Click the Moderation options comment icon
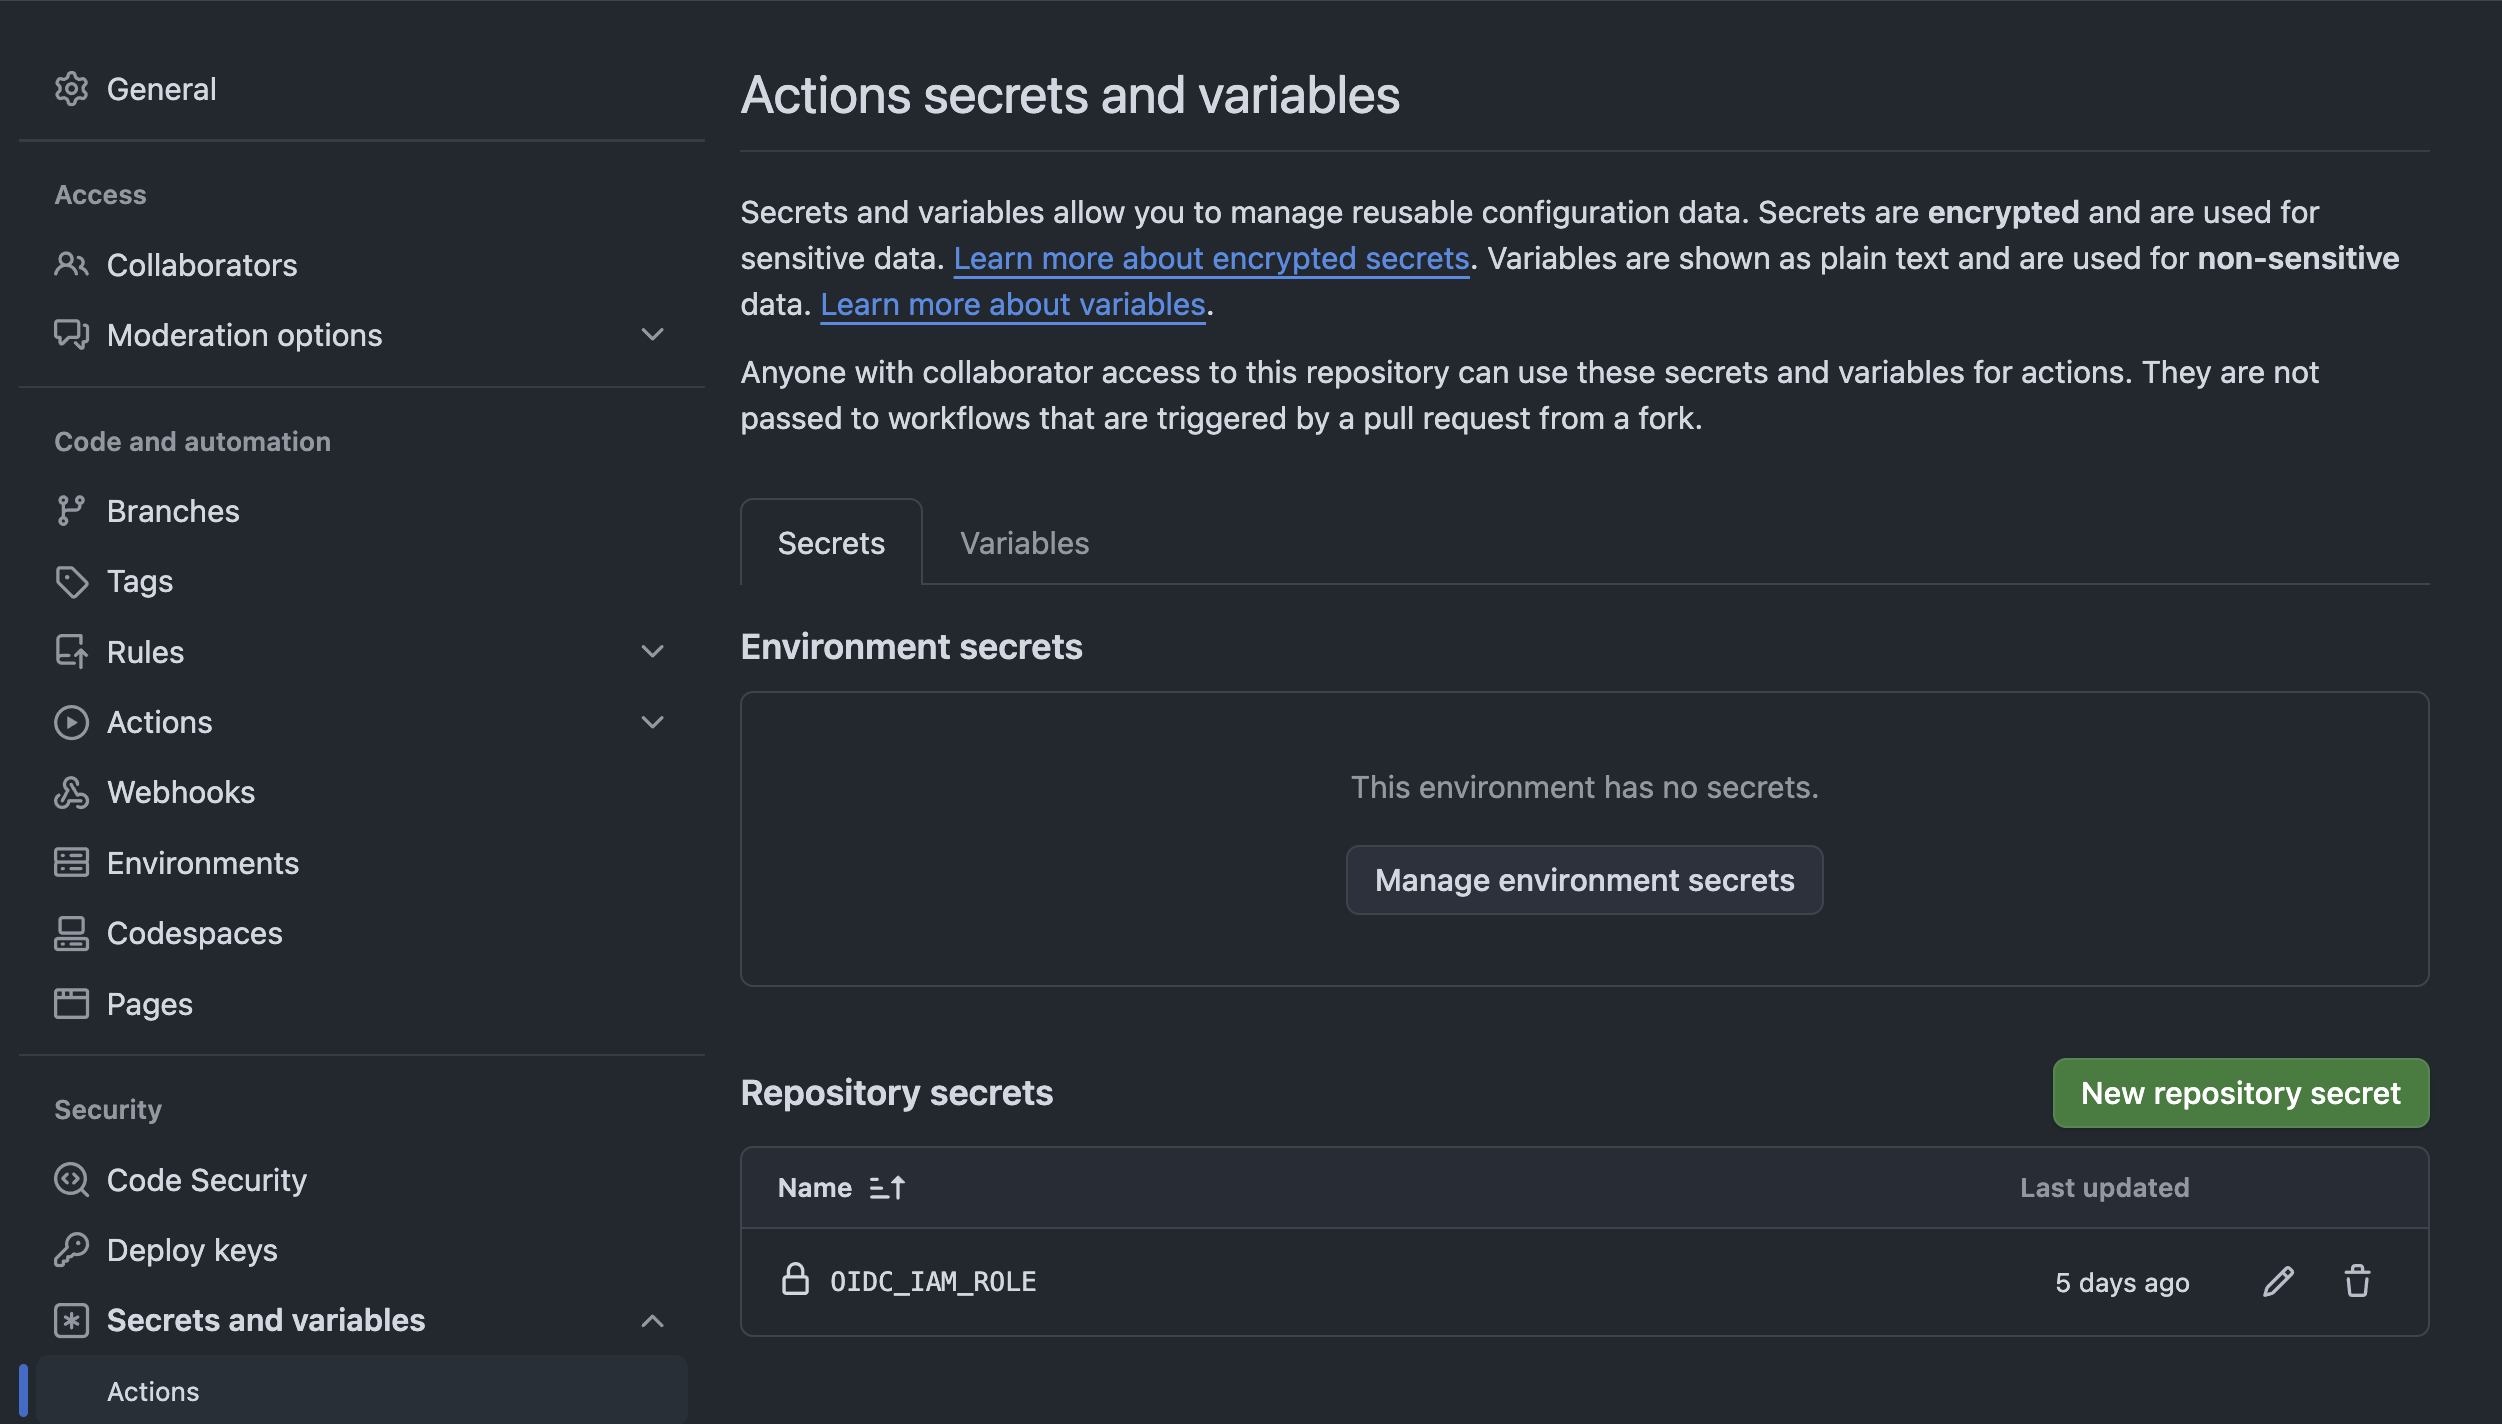 pyautogui.click(x=71, y=334)
